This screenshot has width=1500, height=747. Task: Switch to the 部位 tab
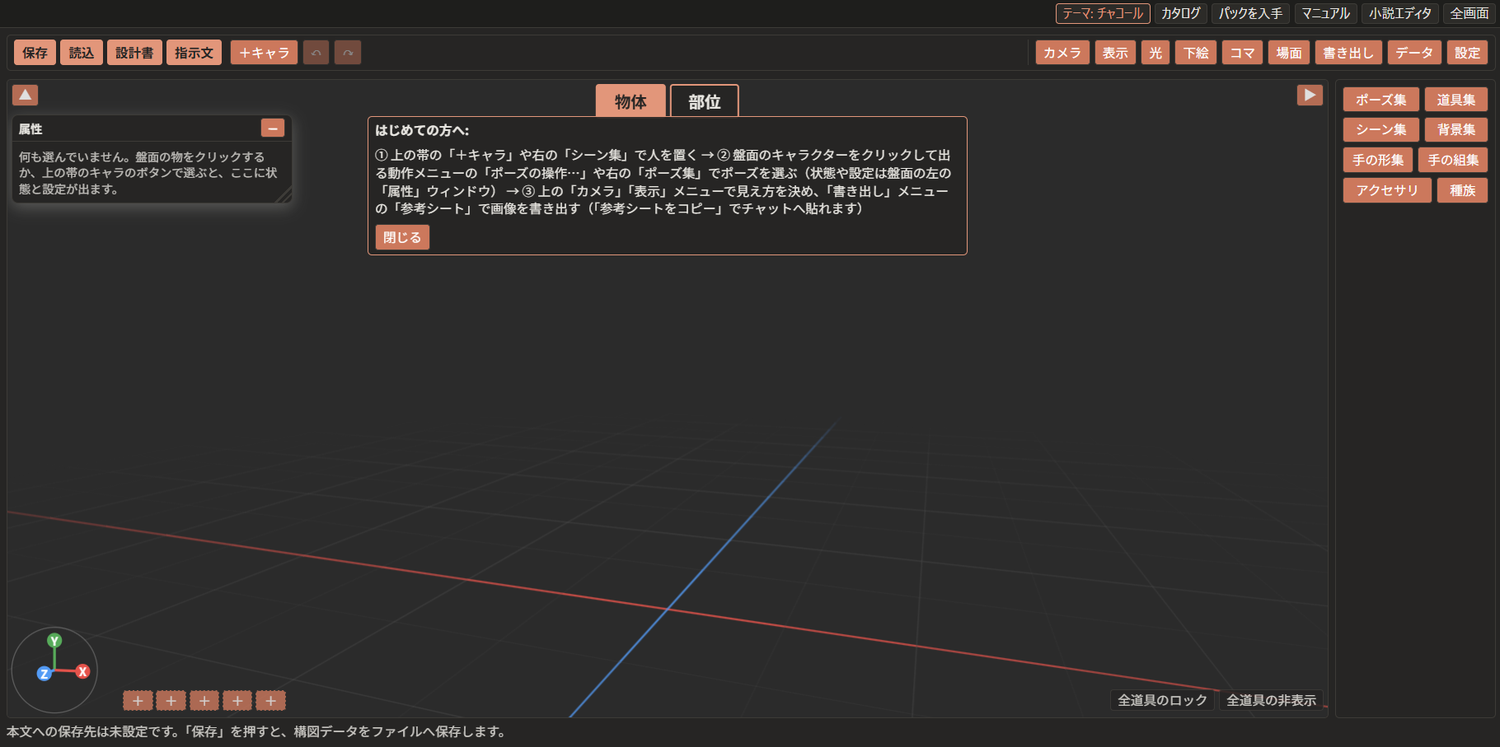coord(704,101)
